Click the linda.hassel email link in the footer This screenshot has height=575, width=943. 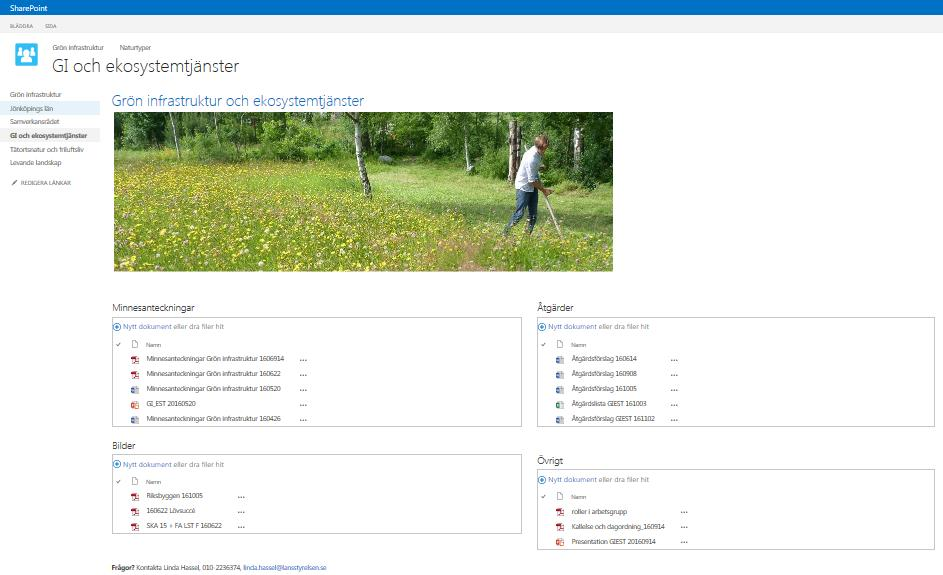284,567
